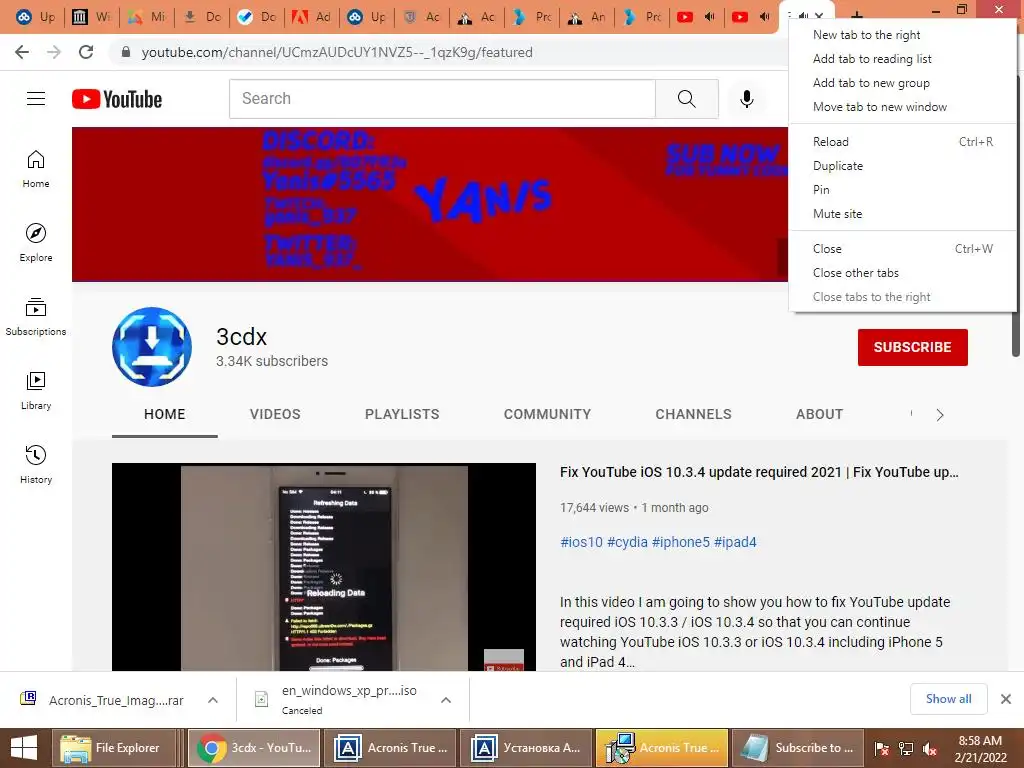Open the Subscribe to... notepad taskbar item
This screenshot has width=1024, height=768.
click(x=797, y=748)
